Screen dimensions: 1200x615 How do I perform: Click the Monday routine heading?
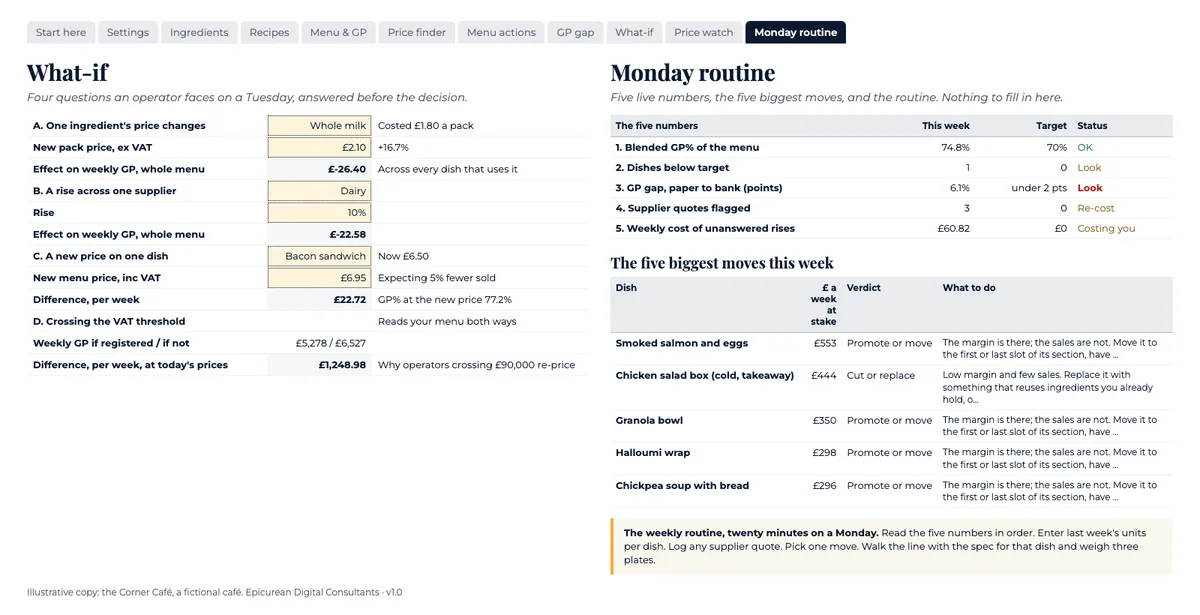693,73
